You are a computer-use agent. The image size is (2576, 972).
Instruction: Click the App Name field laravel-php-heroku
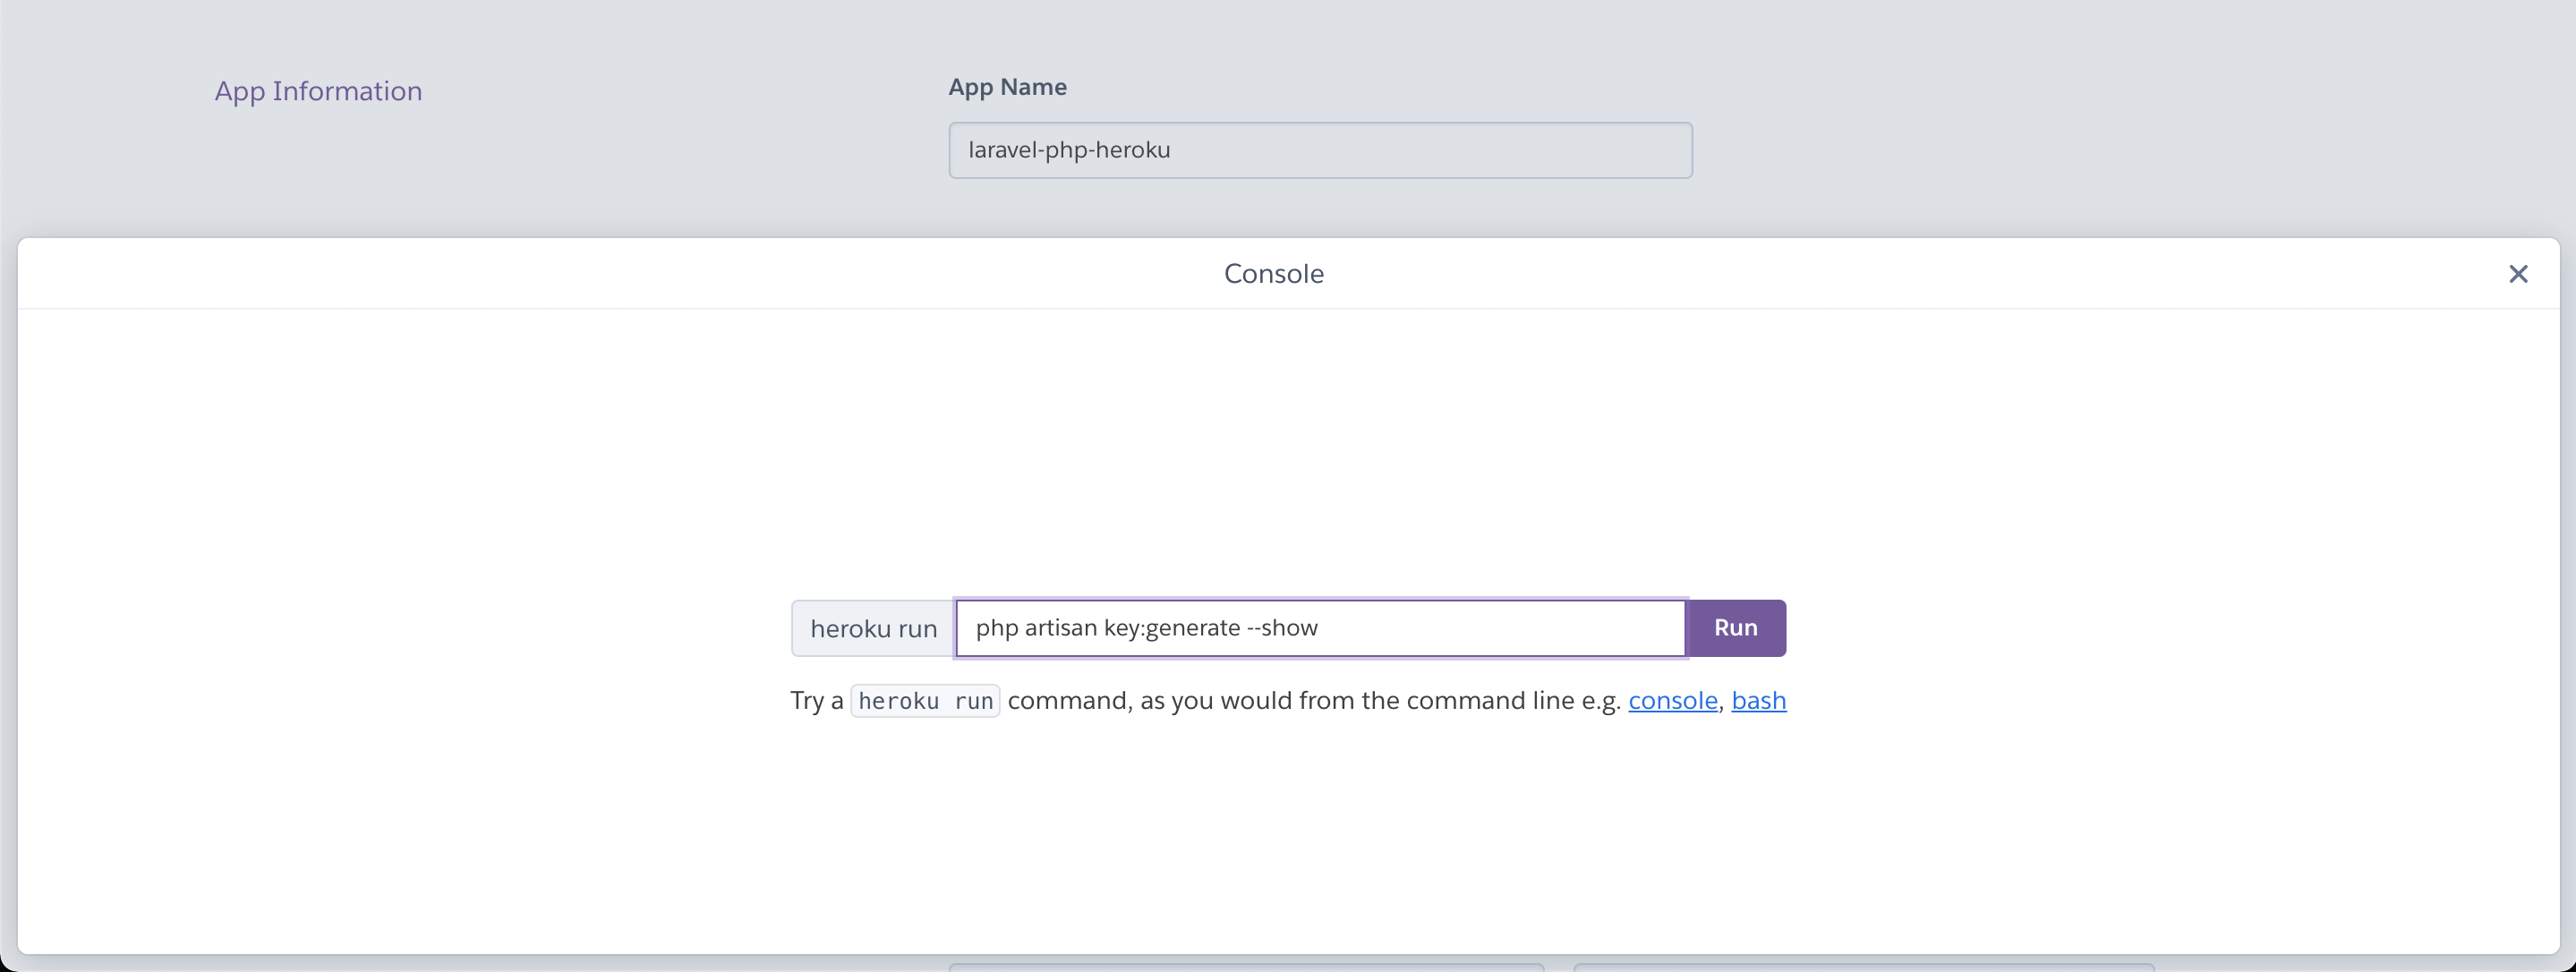pos(1320,150)
